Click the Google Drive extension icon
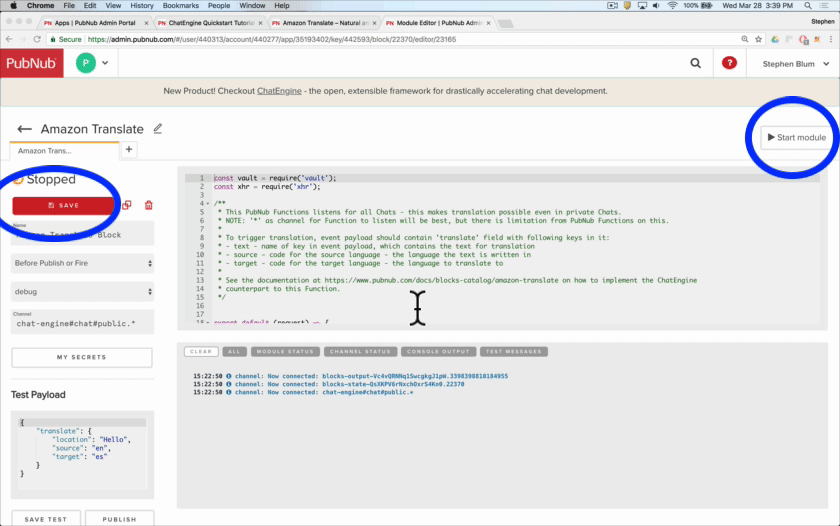840x526 pixels. coord(775,39)
